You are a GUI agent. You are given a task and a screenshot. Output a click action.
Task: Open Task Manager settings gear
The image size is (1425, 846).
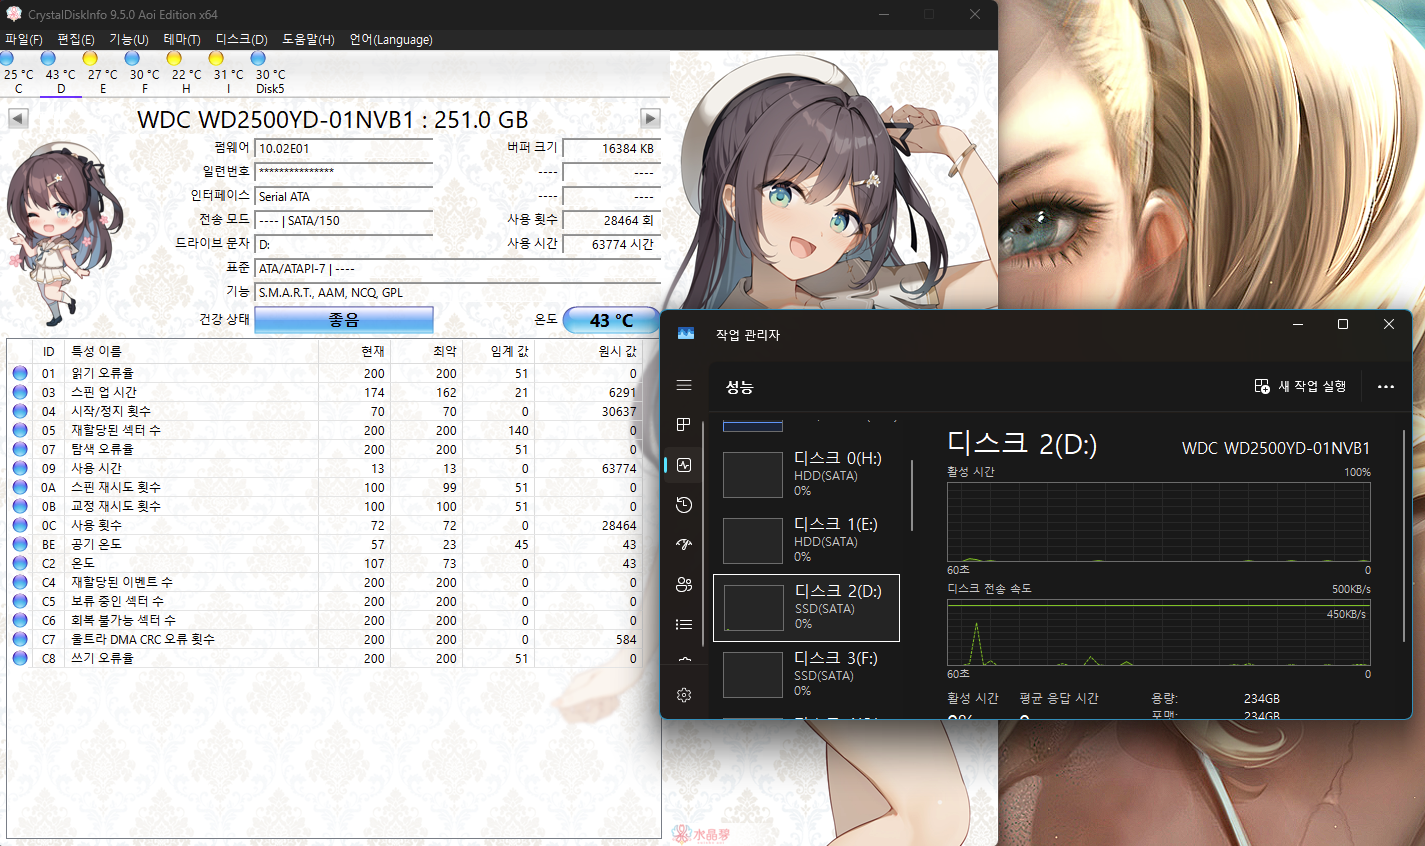click(x=684, y=695)
